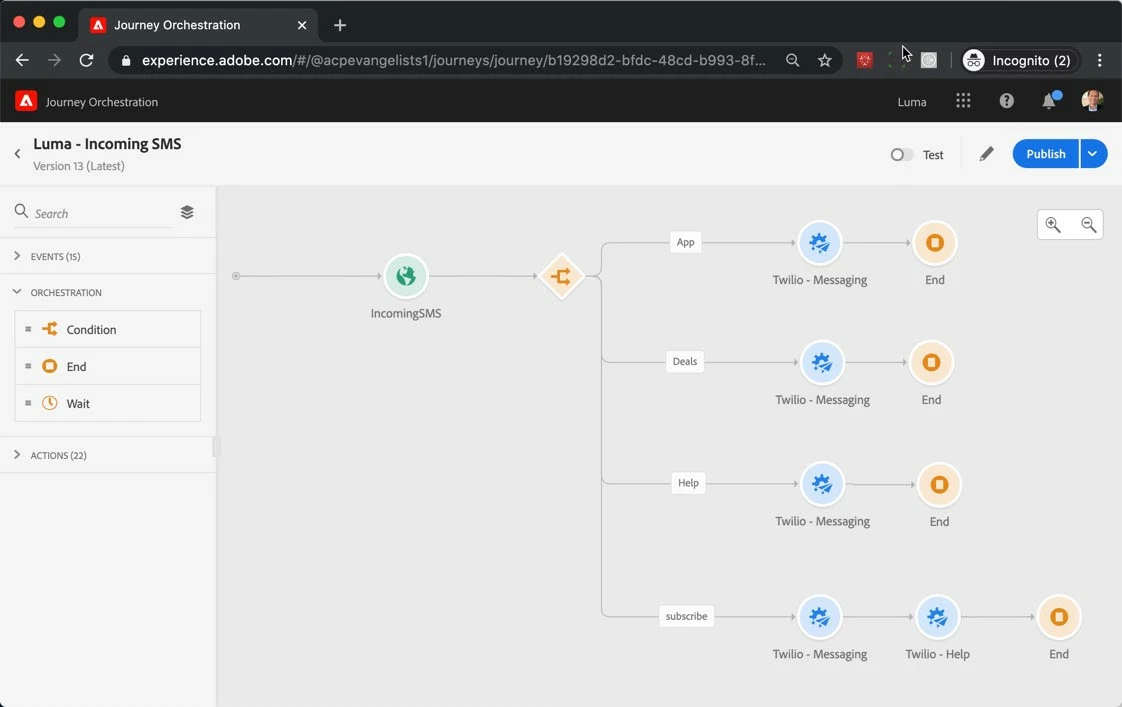Click the Publish button

click(x=1045, y=154)
